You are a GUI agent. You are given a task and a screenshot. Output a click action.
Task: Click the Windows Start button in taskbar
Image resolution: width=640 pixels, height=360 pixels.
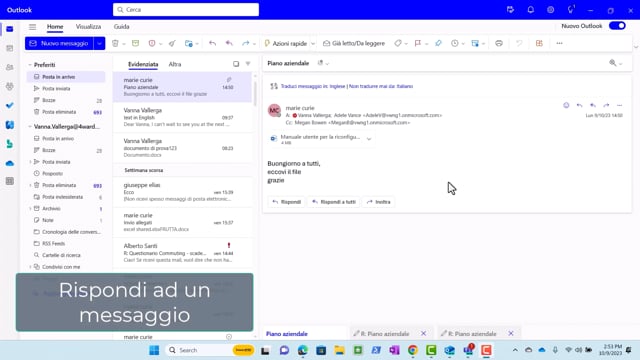tap(154, 350)
